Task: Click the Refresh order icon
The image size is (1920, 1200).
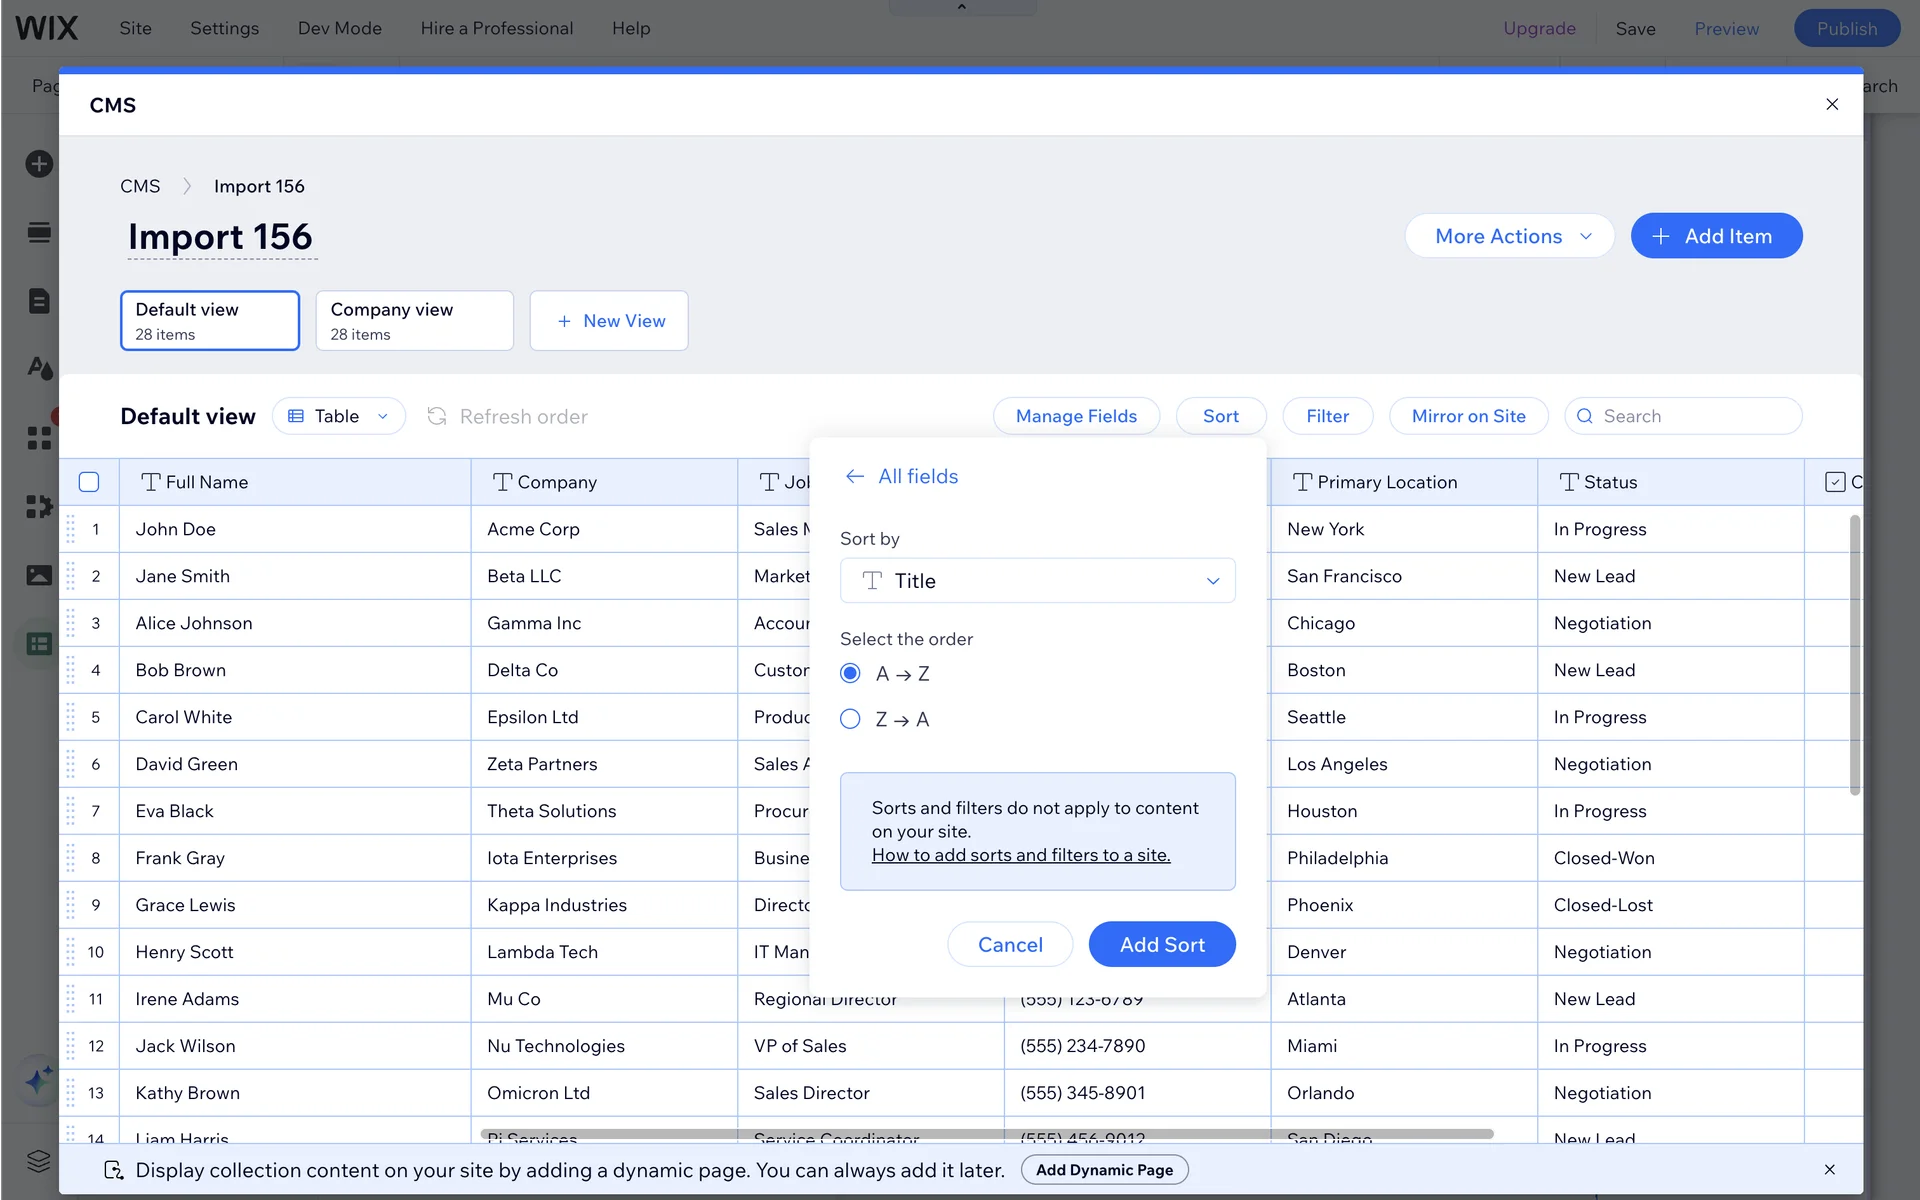Action: point(437,416)
